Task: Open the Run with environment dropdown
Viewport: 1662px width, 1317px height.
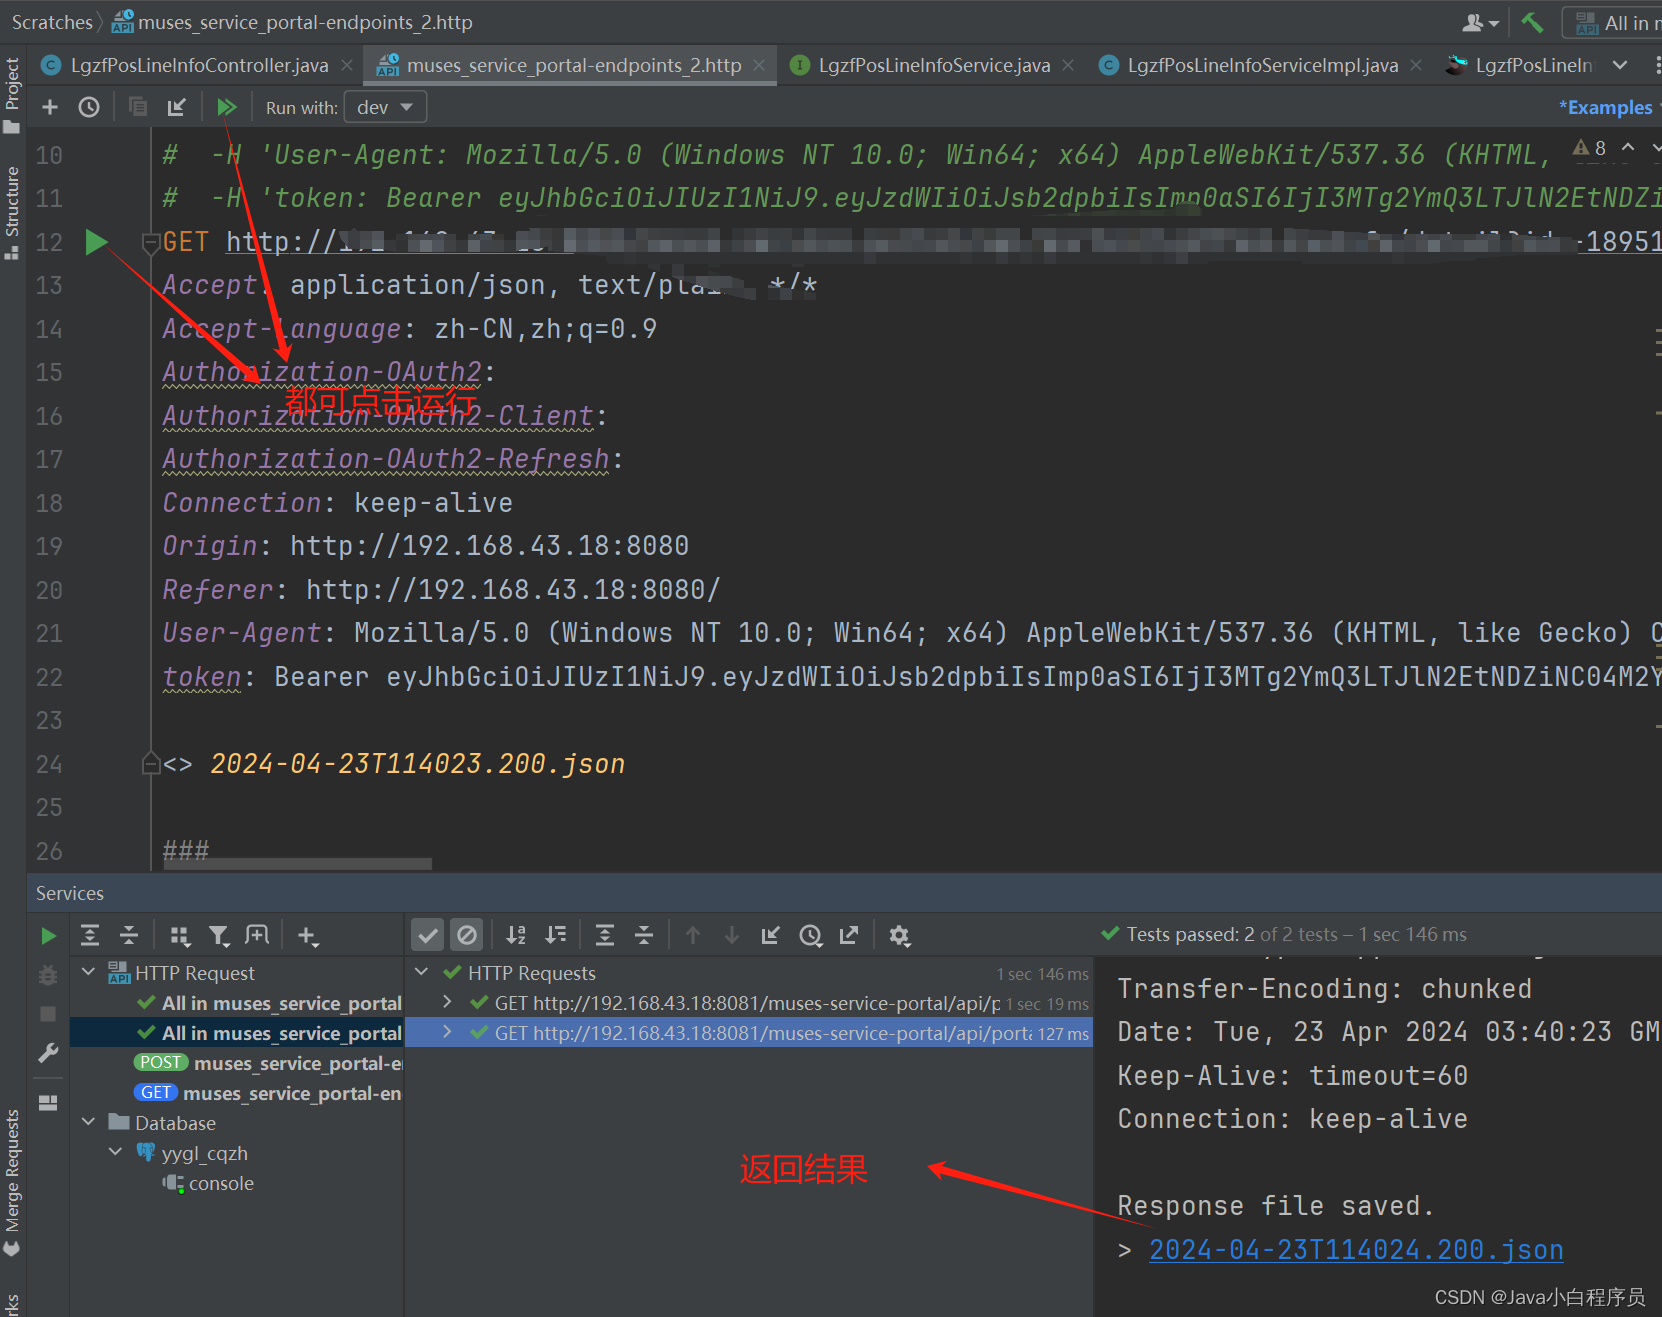Action: click(385, 107)
